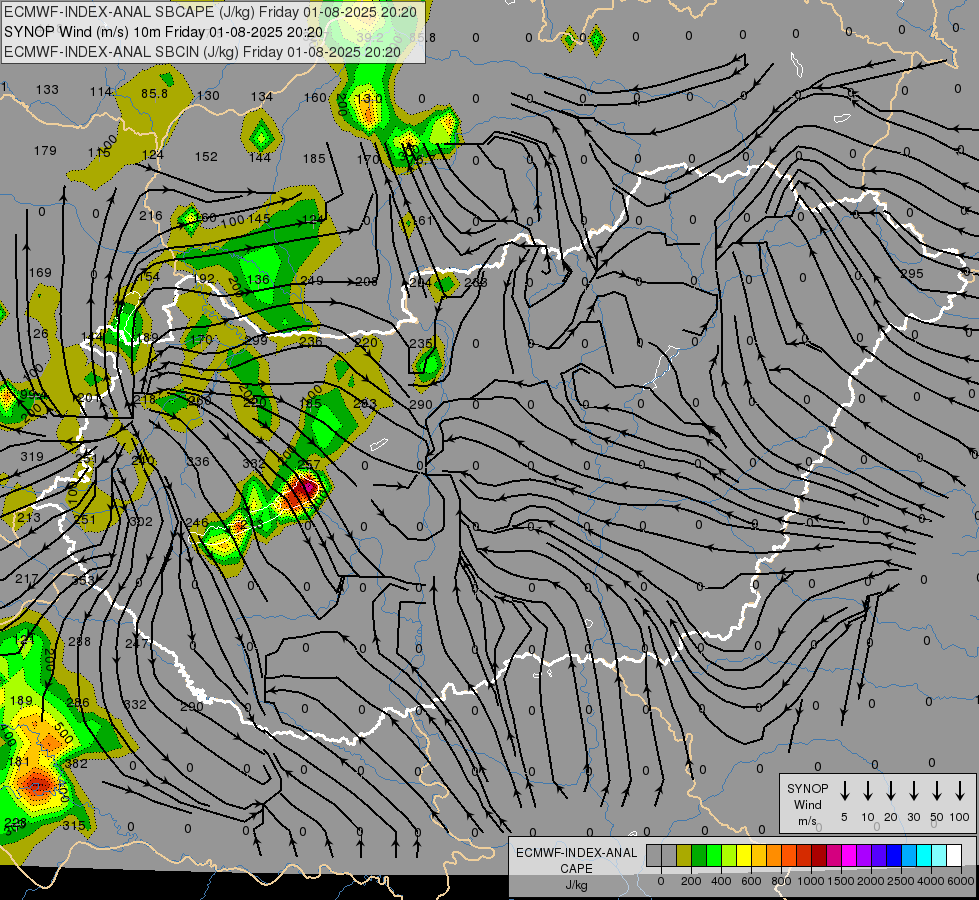Pick the pure blue CAPE legend swatch

[895, 855]
